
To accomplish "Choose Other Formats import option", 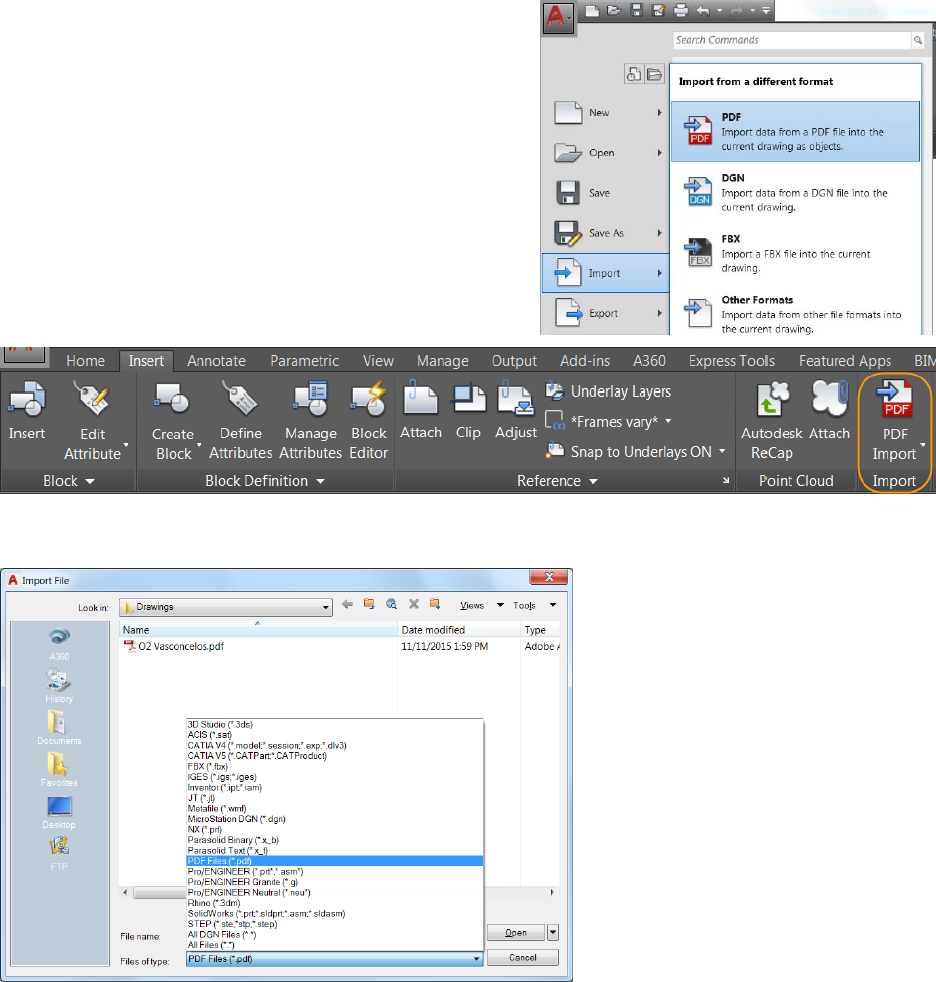I will 795,314.
